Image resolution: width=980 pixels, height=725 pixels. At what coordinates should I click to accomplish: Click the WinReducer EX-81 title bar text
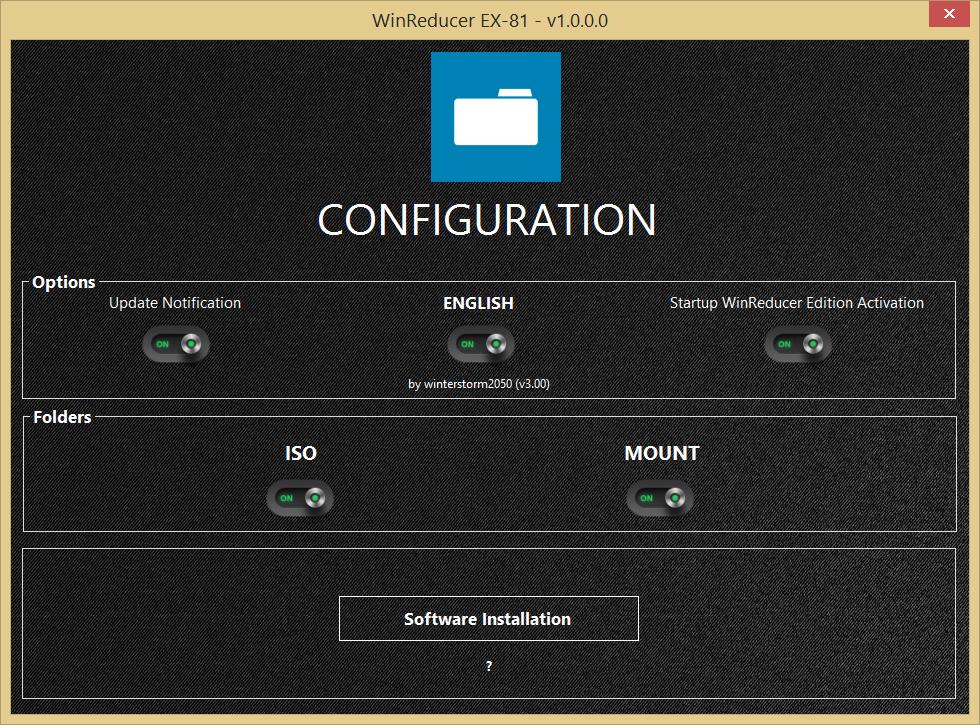point(490,21)
